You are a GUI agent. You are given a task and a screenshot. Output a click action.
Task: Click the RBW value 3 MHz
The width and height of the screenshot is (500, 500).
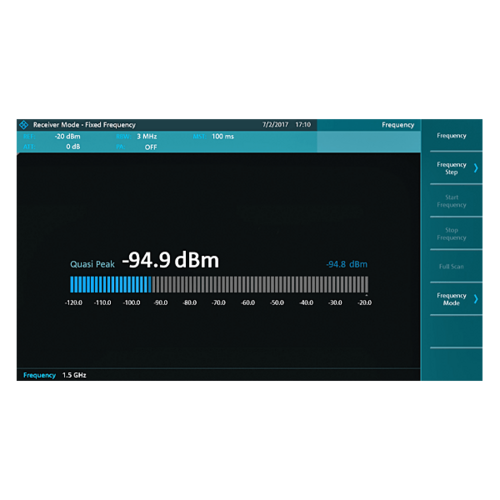(147, 136)
